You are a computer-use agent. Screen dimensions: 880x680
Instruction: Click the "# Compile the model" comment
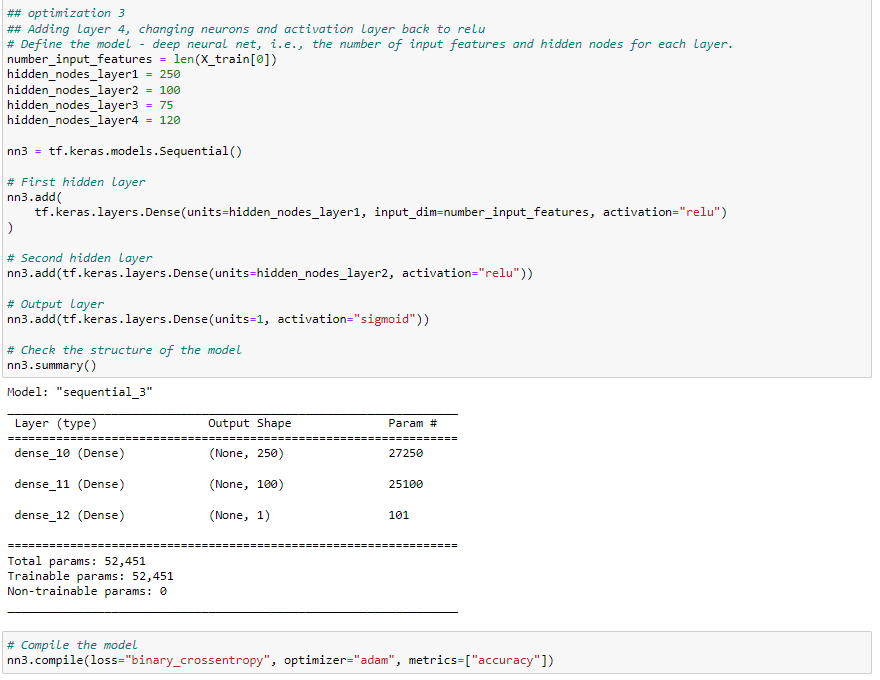point(72,646)
